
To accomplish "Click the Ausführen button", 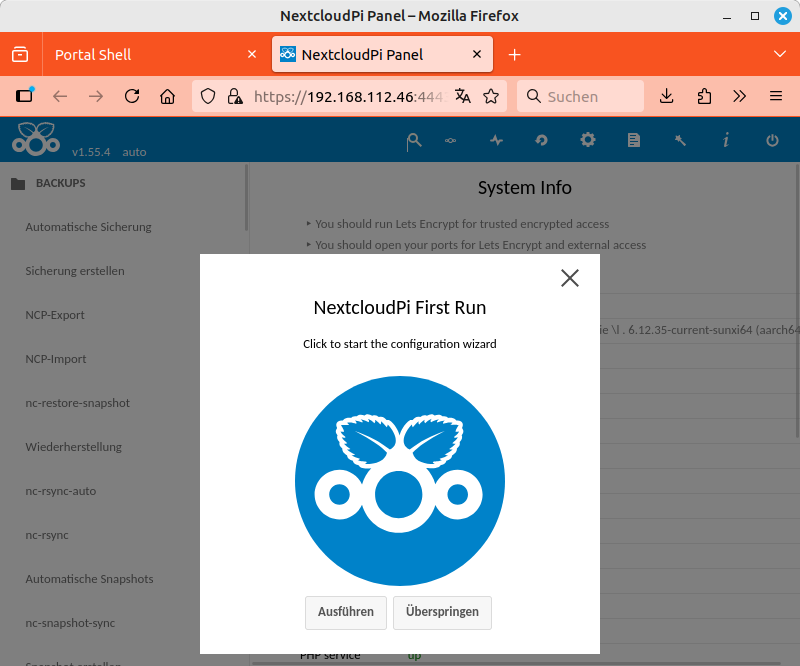I will pos(346,612).
